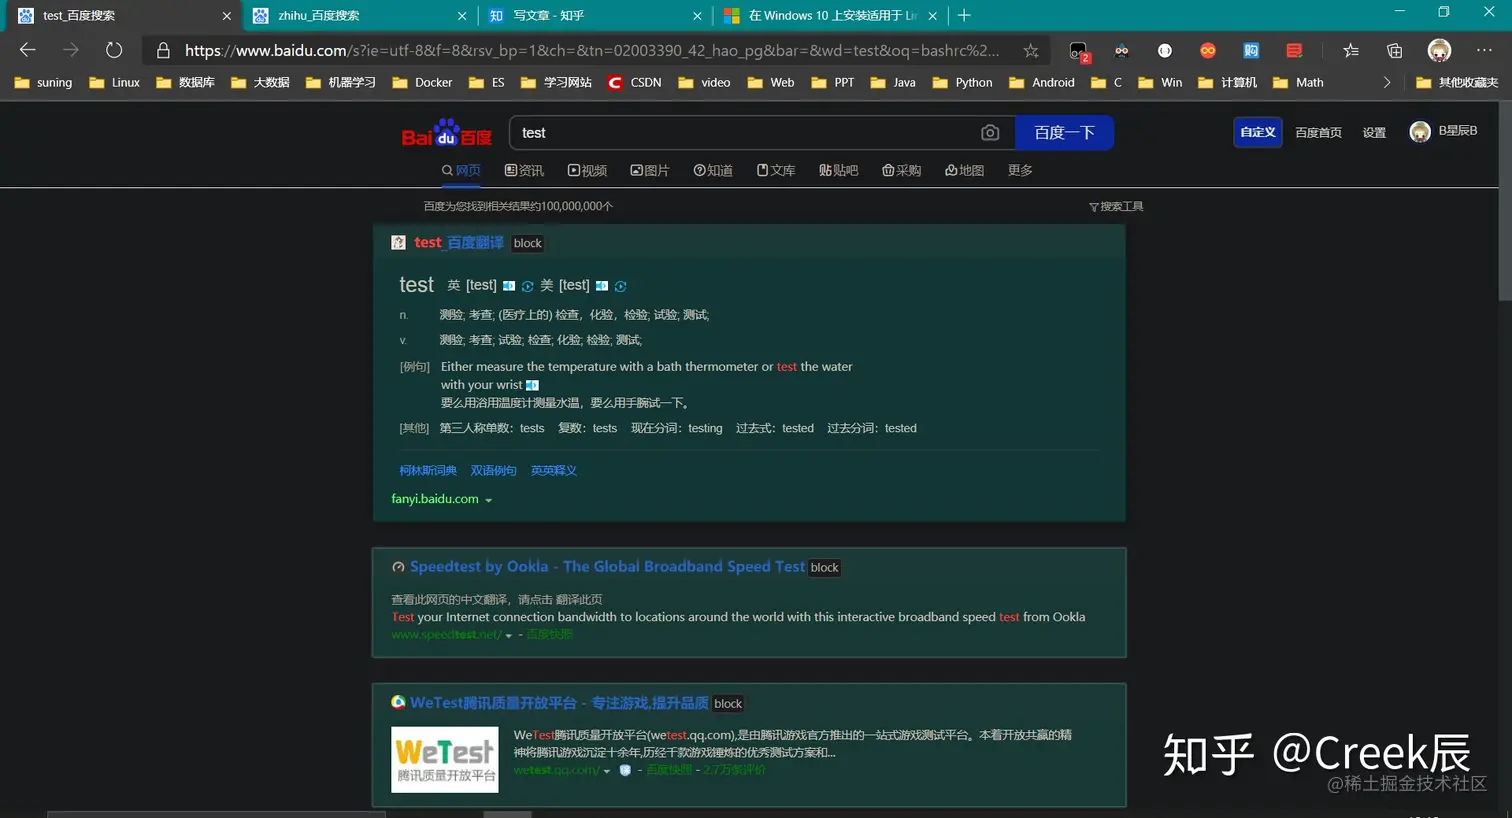Image resolution: width=1512 pixels, height=818 pixels.
Task: Open the browser profile avatar
Action: tap(1439, 50)
